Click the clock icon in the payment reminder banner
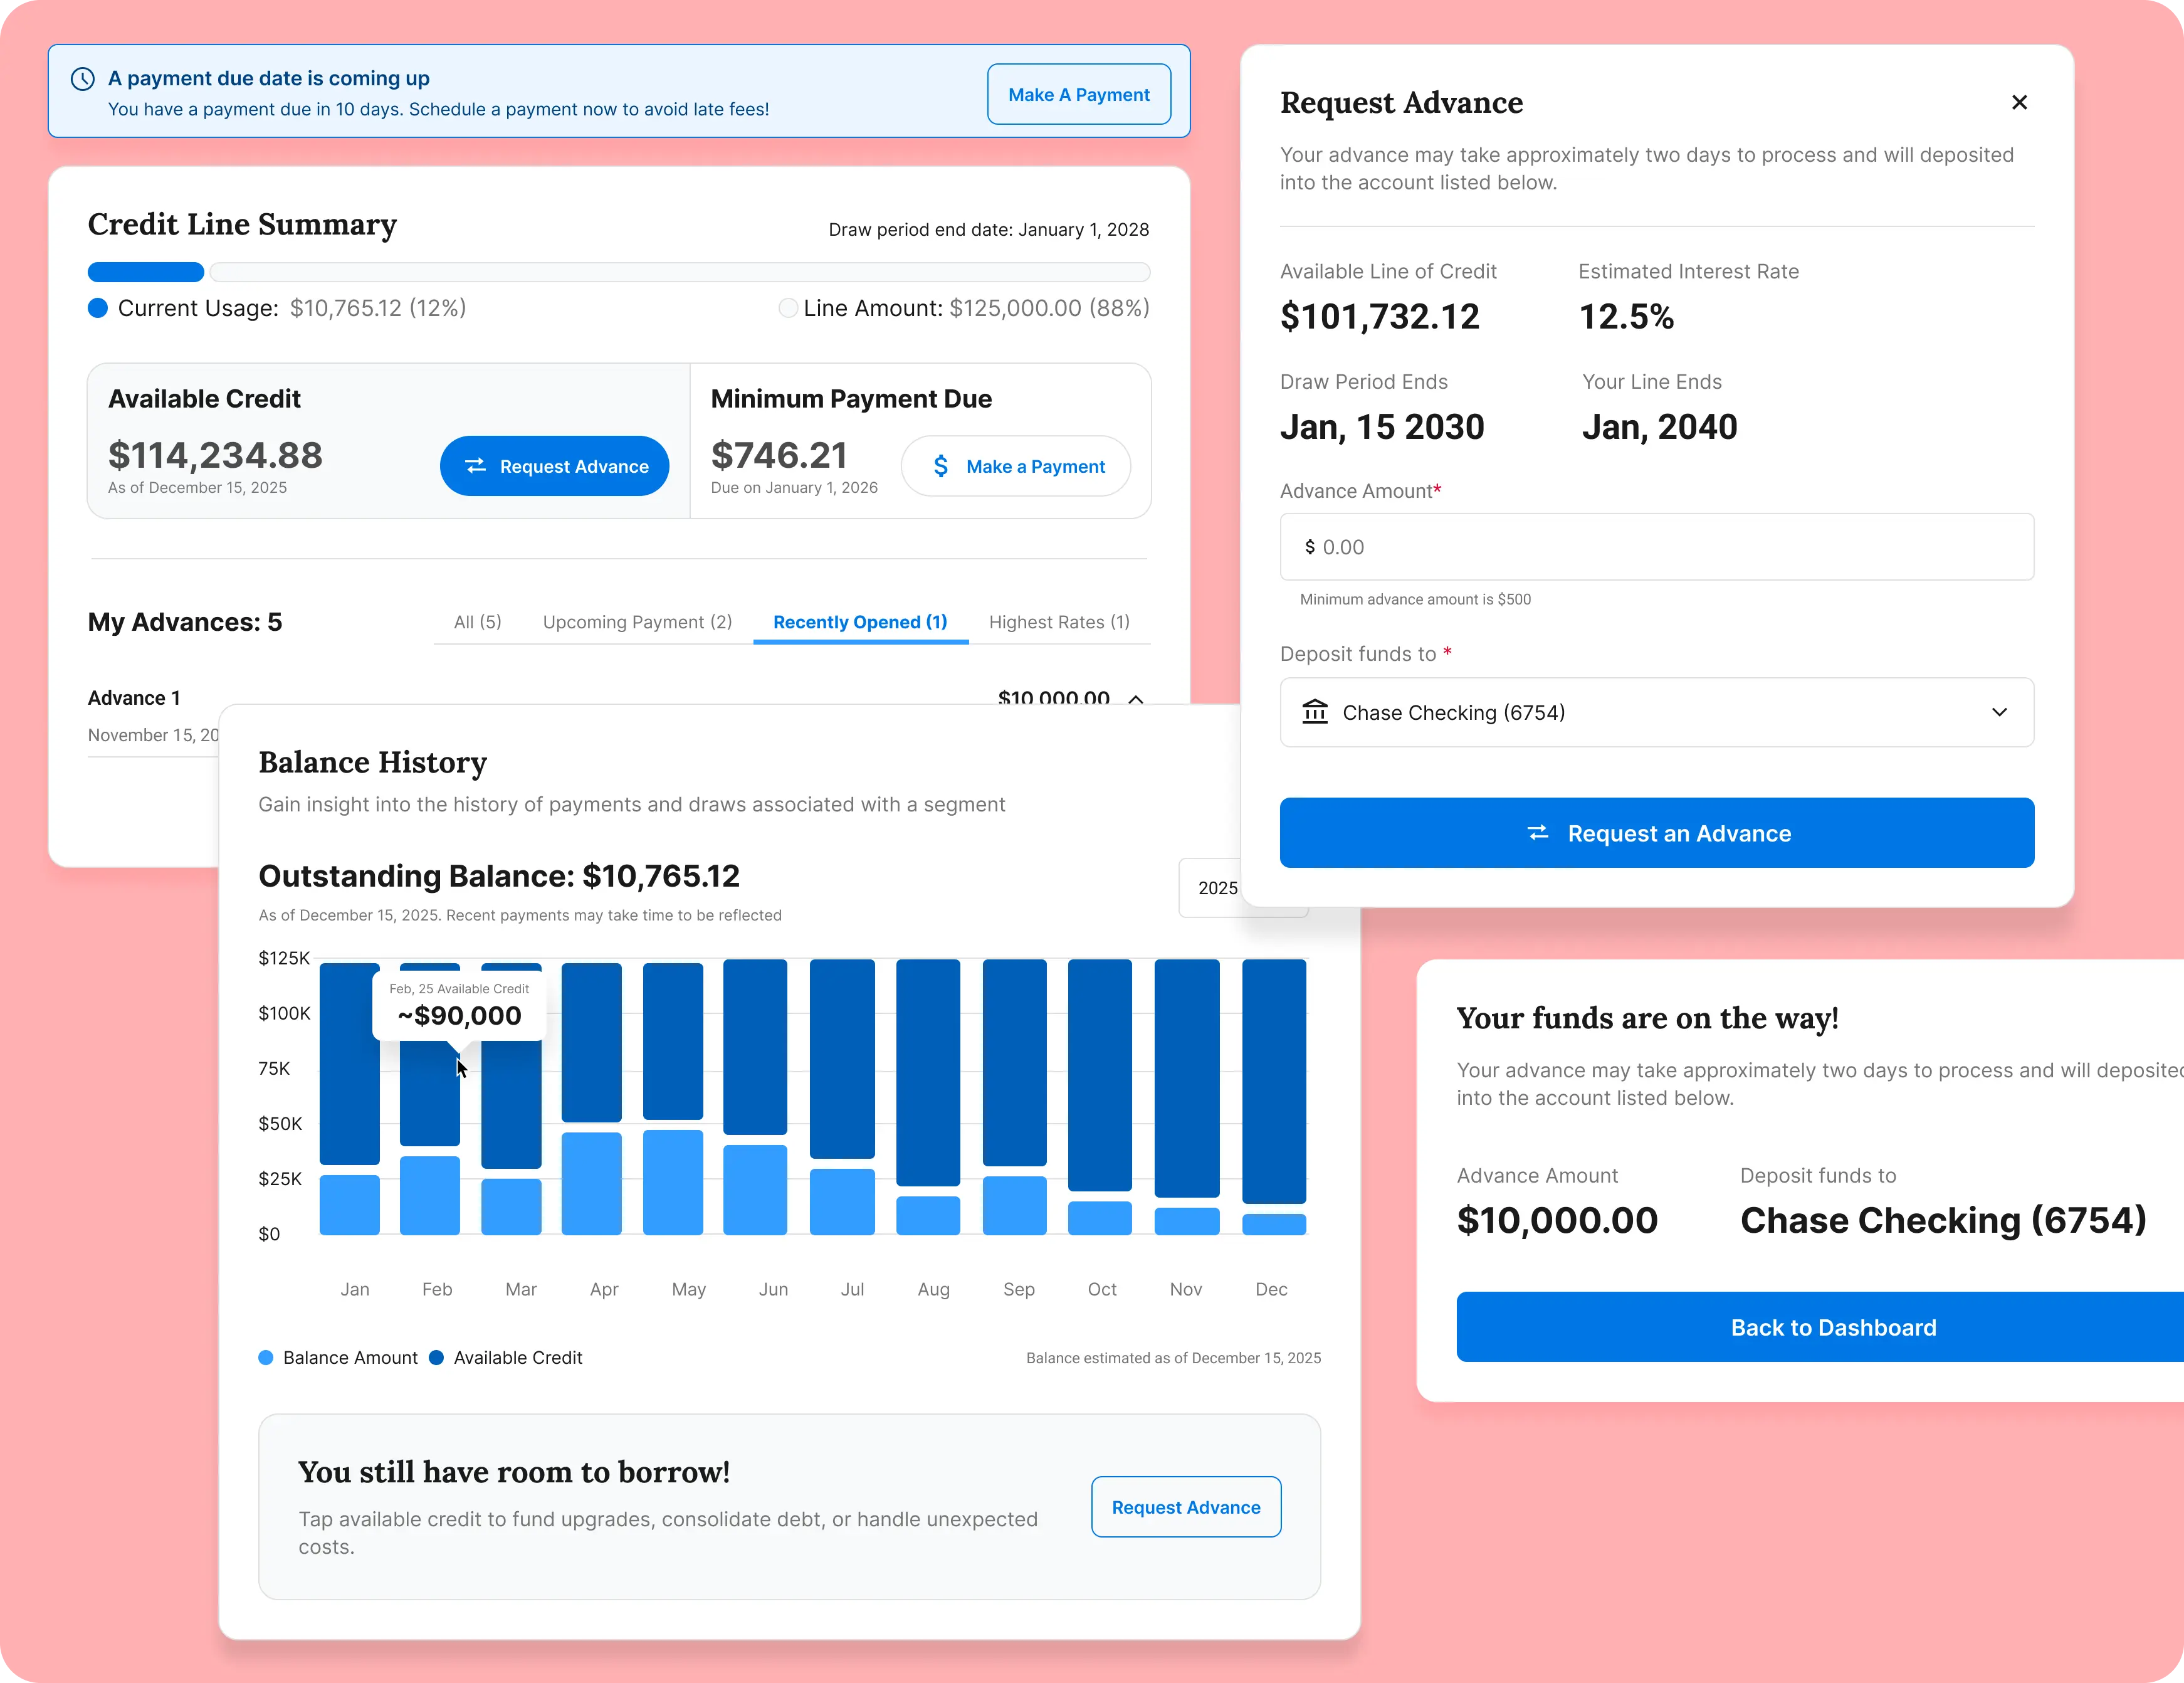The image size is (2184, 1683). coord(82,78)
